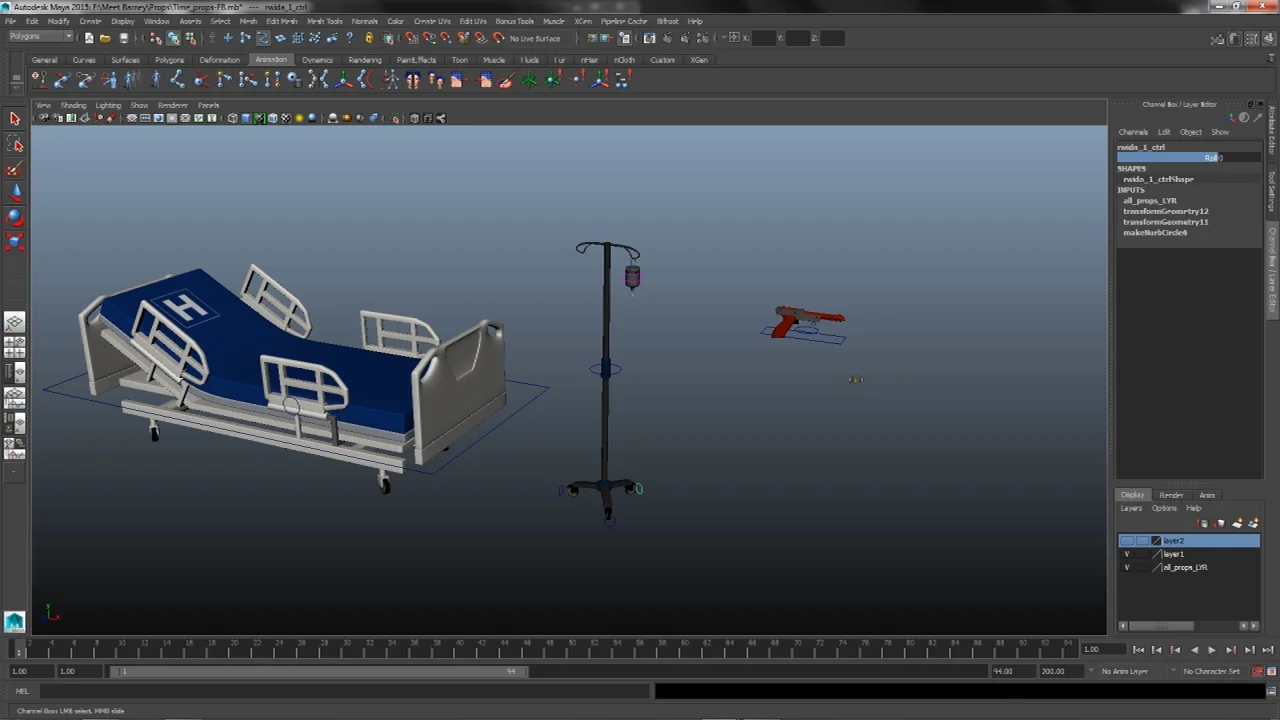Open the Anim layer tab
This screenshot has height=720, width=1280.
coord(1207,495)
